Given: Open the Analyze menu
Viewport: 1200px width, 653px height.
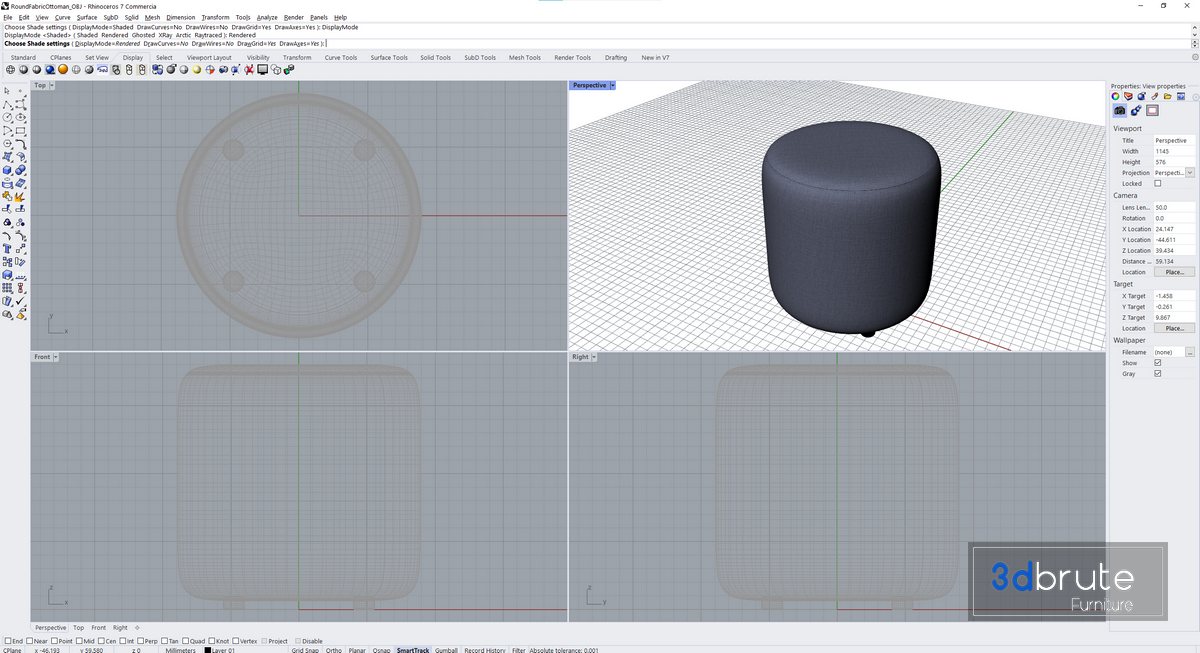Looking at the screenshot, I should click(267, 17).
